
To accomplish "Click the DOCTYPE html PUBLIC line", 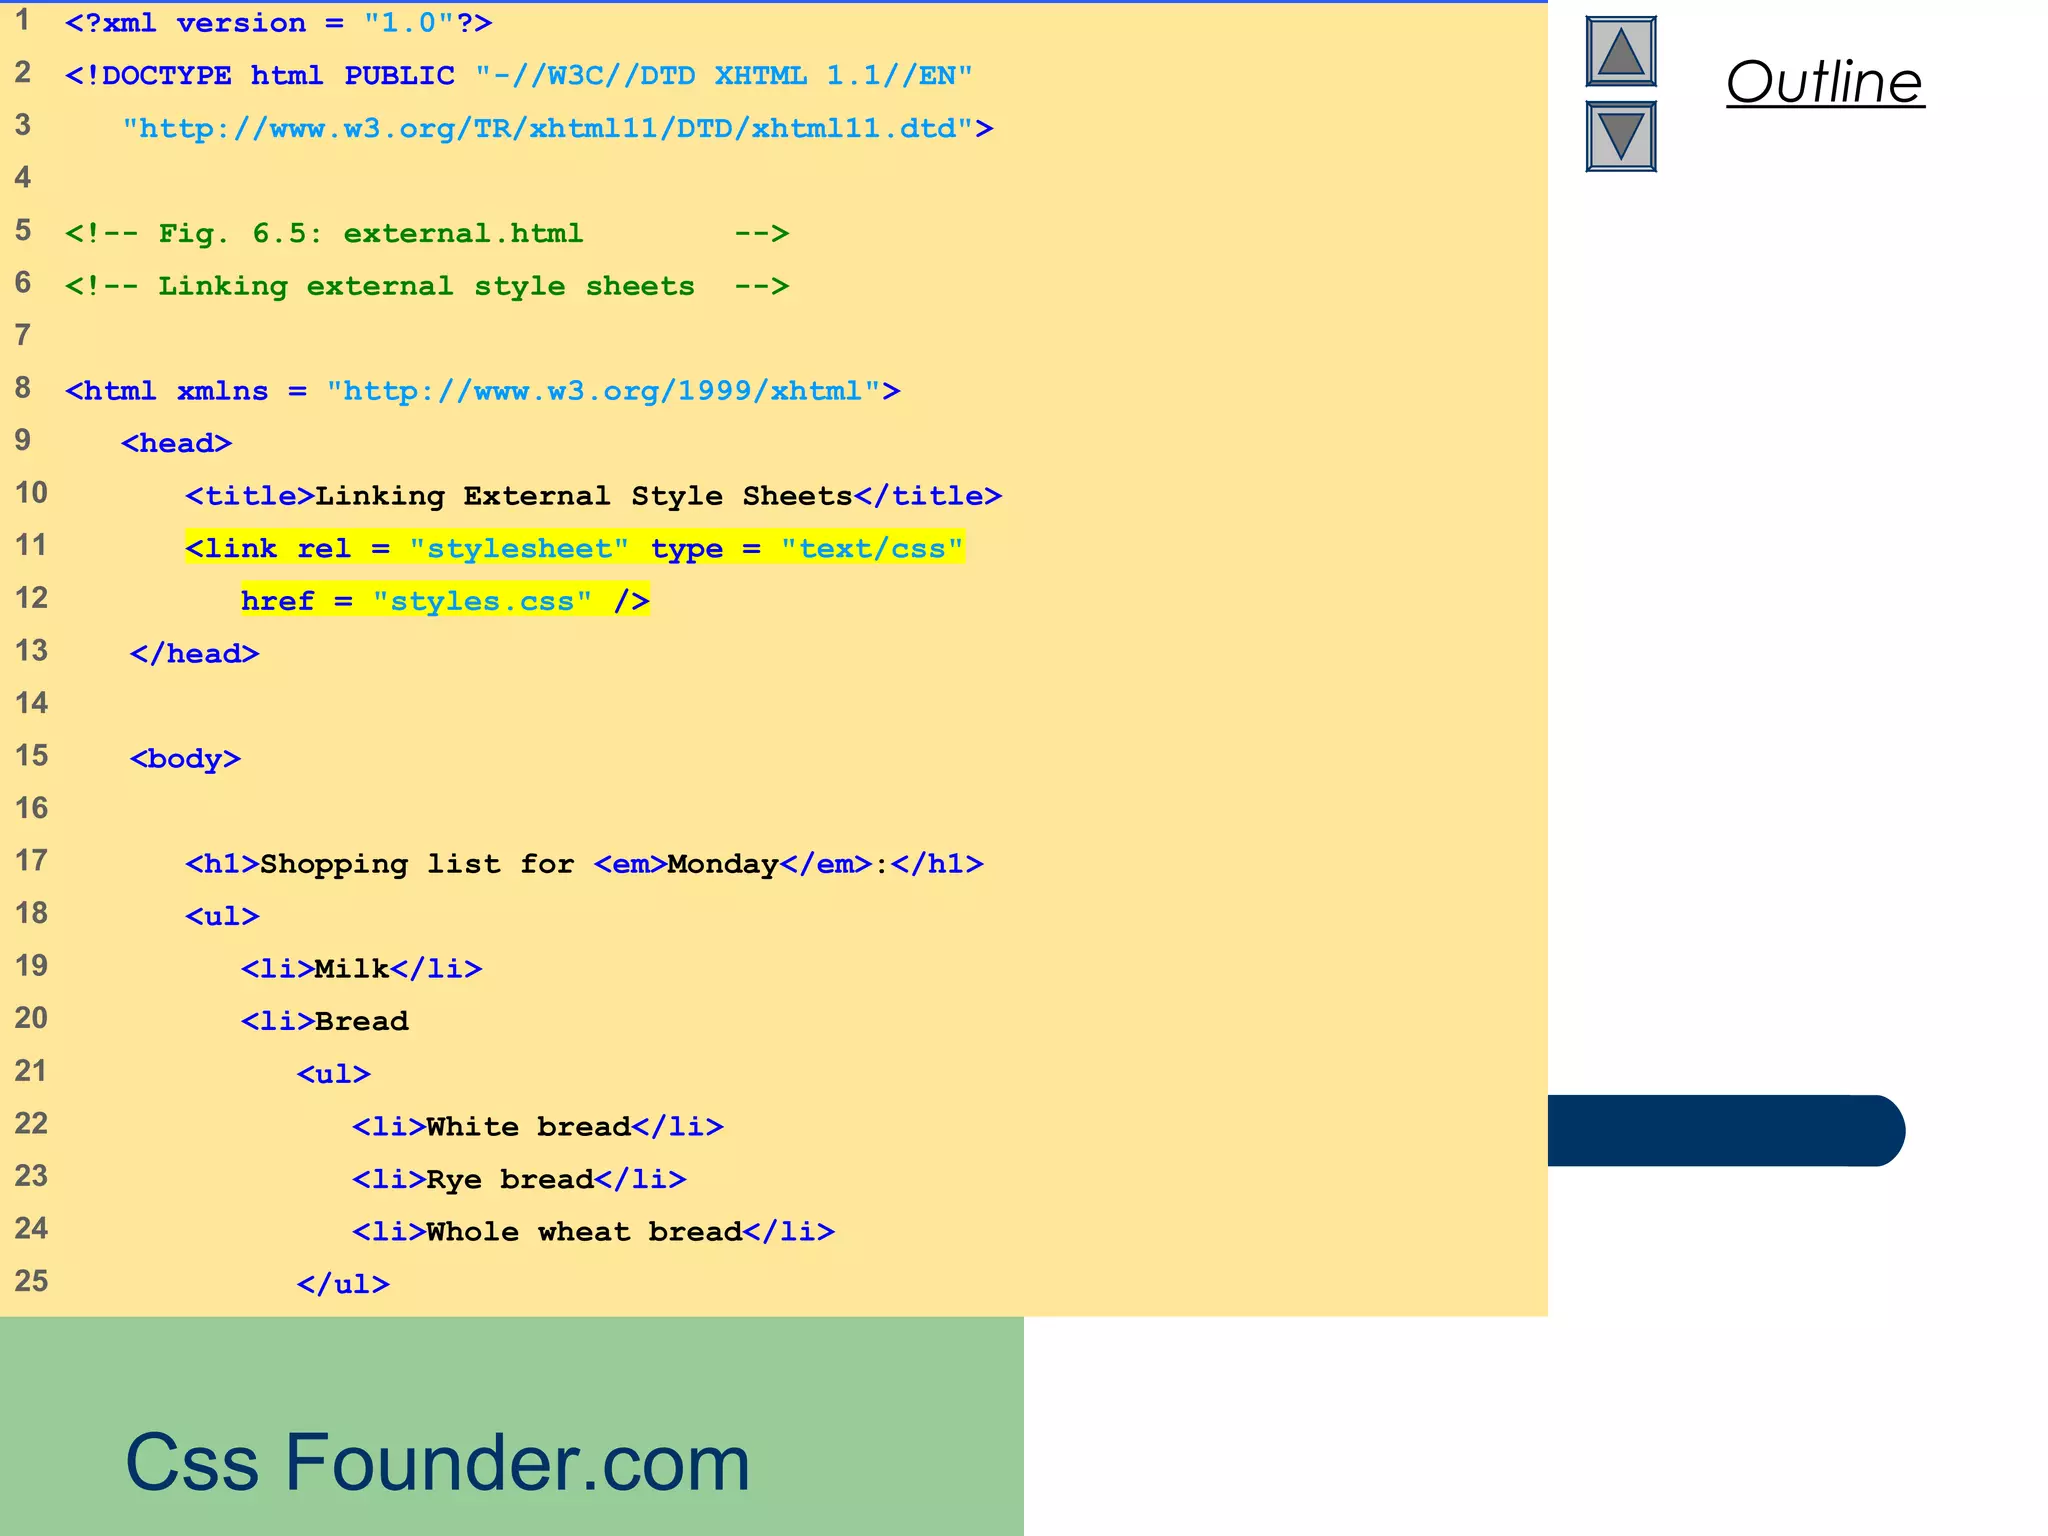I will [519, 76].
